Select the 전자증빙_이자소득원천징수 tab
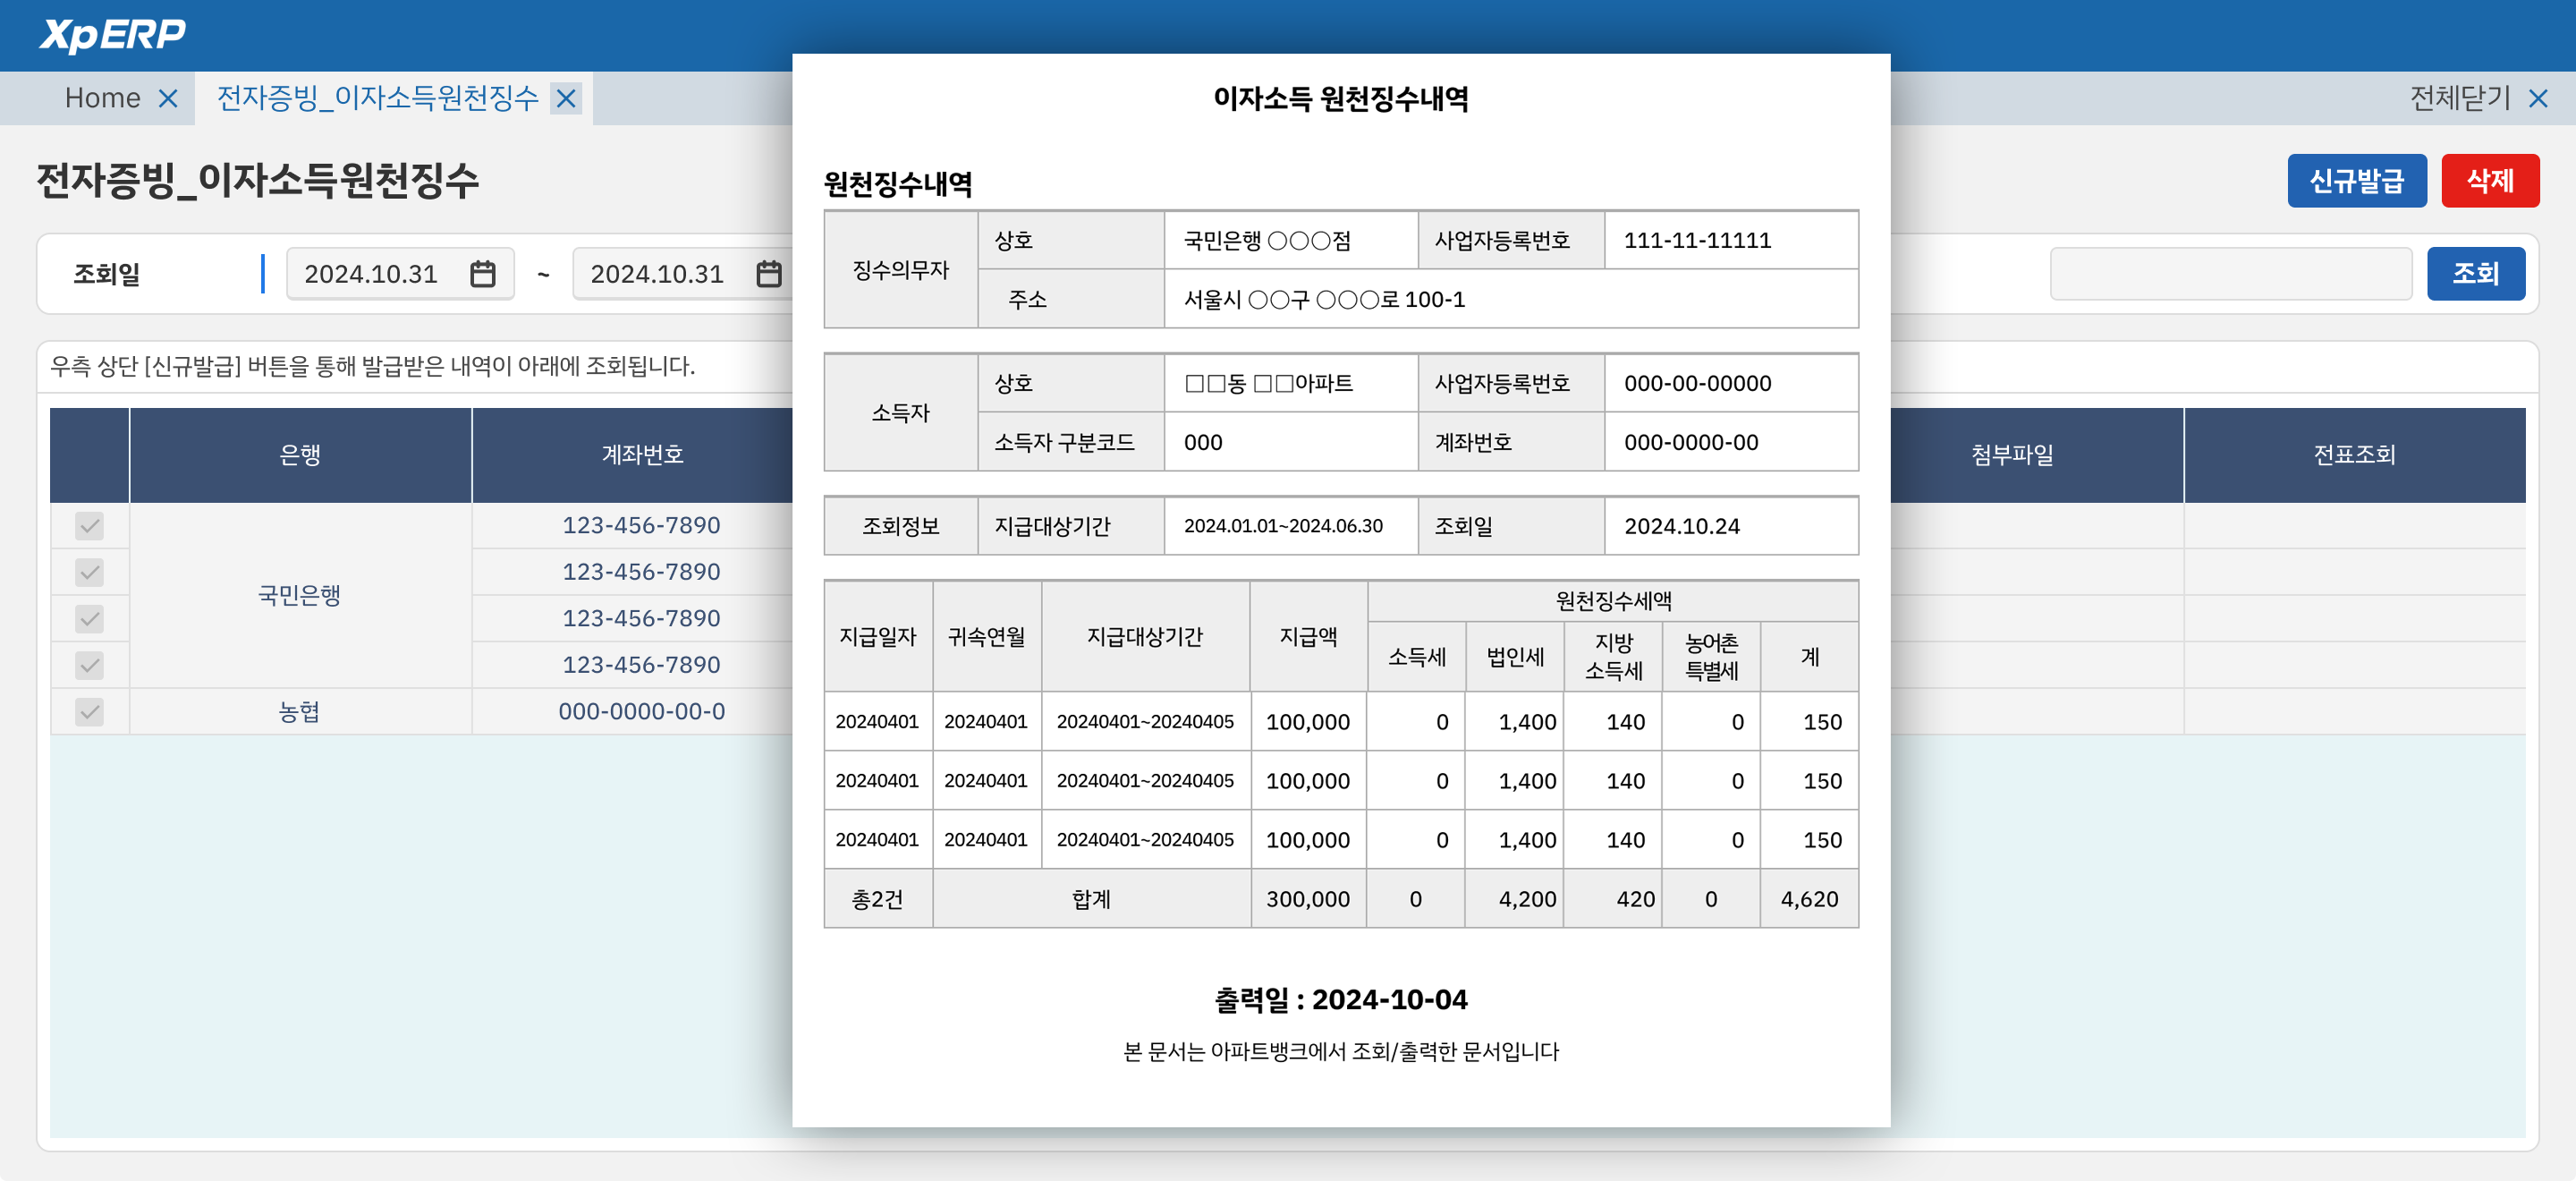Screen dimensions: 2576x1181 [375, 98]
